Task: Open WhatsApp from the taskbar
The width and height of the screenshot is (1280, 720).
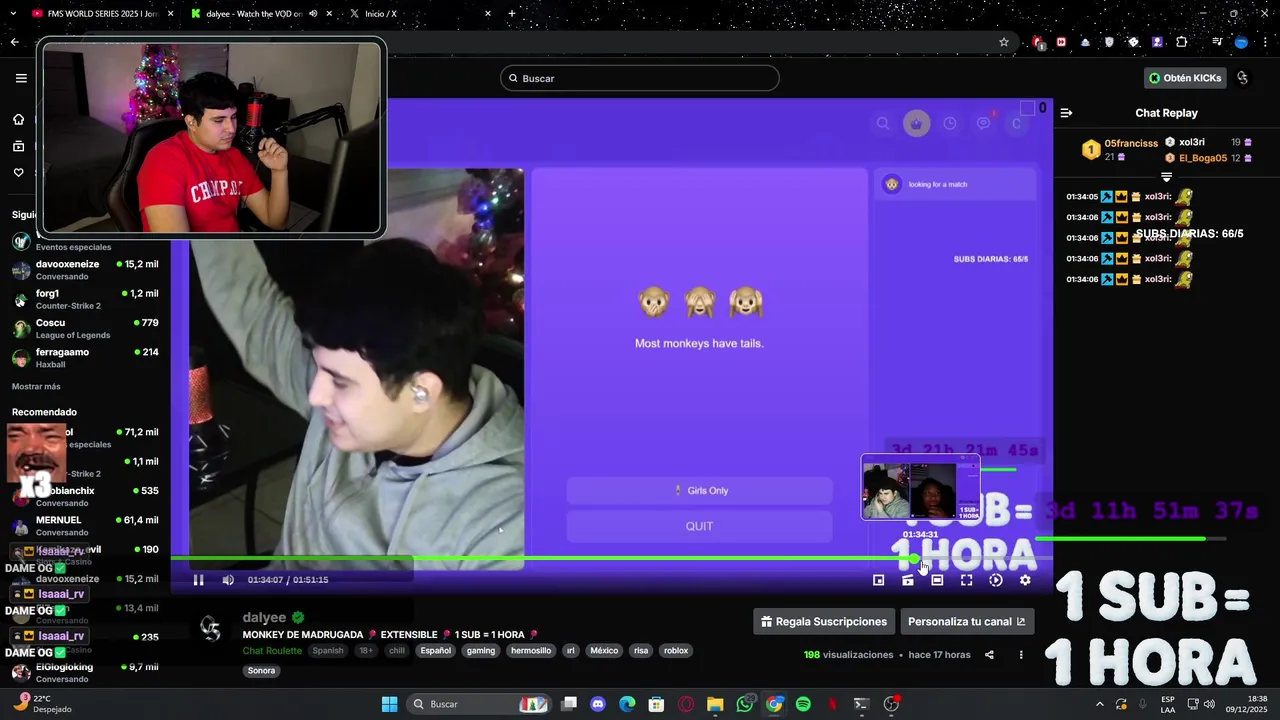Action: [x=745, y=704]
